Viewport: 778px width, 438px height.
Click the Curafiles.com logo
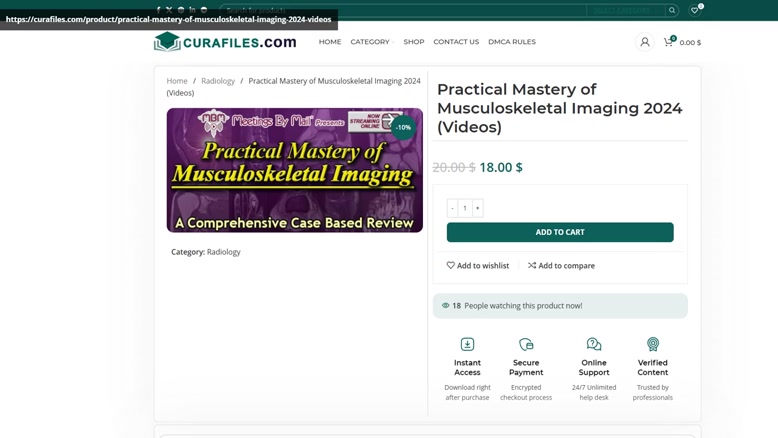click(225, 42)
